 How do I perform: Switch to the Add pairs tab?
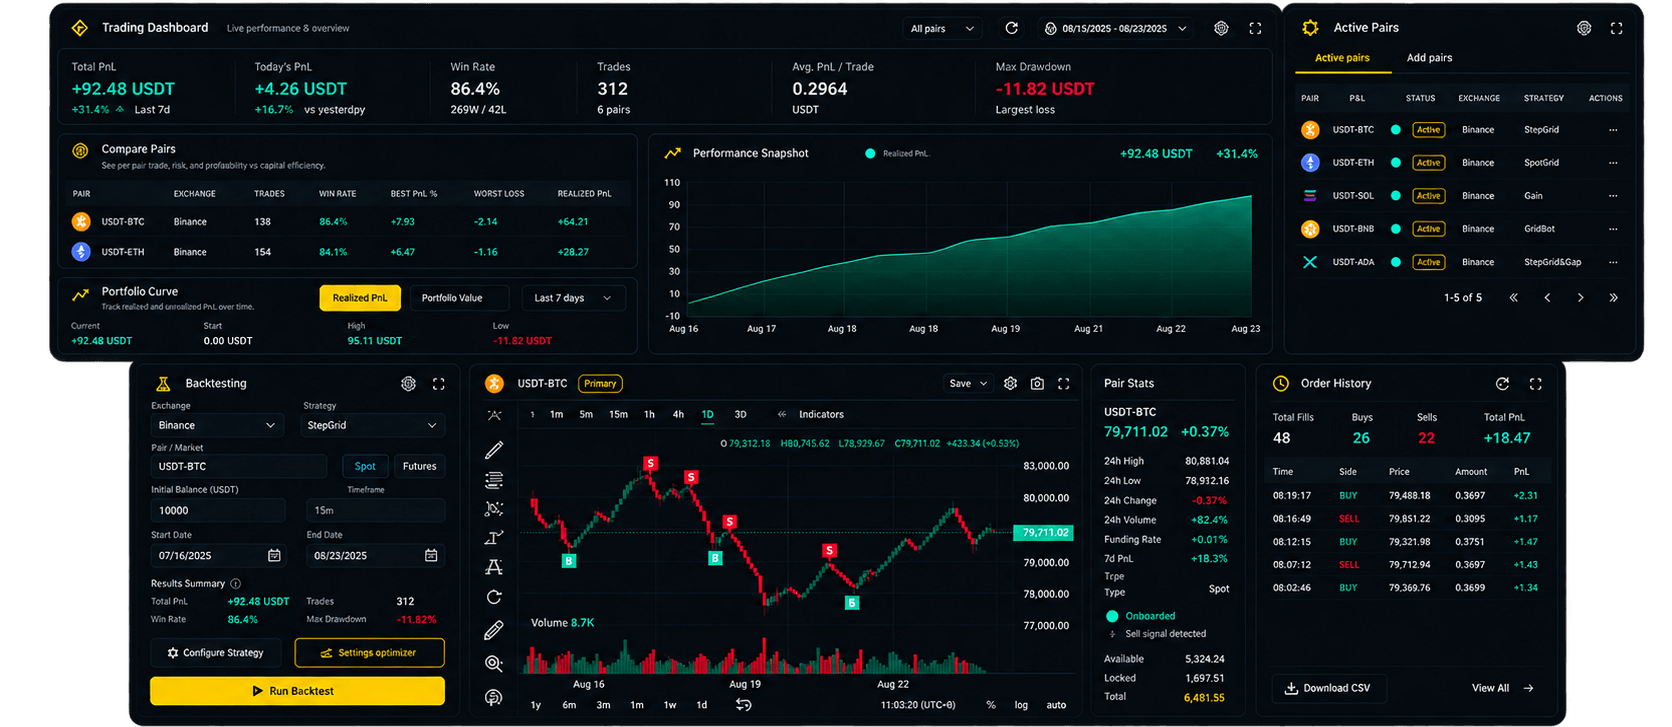point(1429,58)
